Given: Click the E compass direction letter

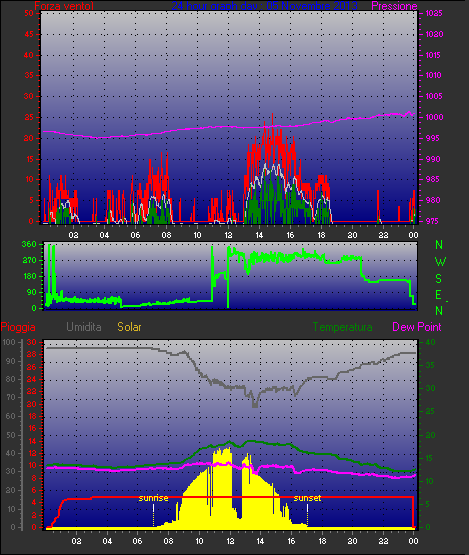Looking at the screenshot, I should pos(439,295).
